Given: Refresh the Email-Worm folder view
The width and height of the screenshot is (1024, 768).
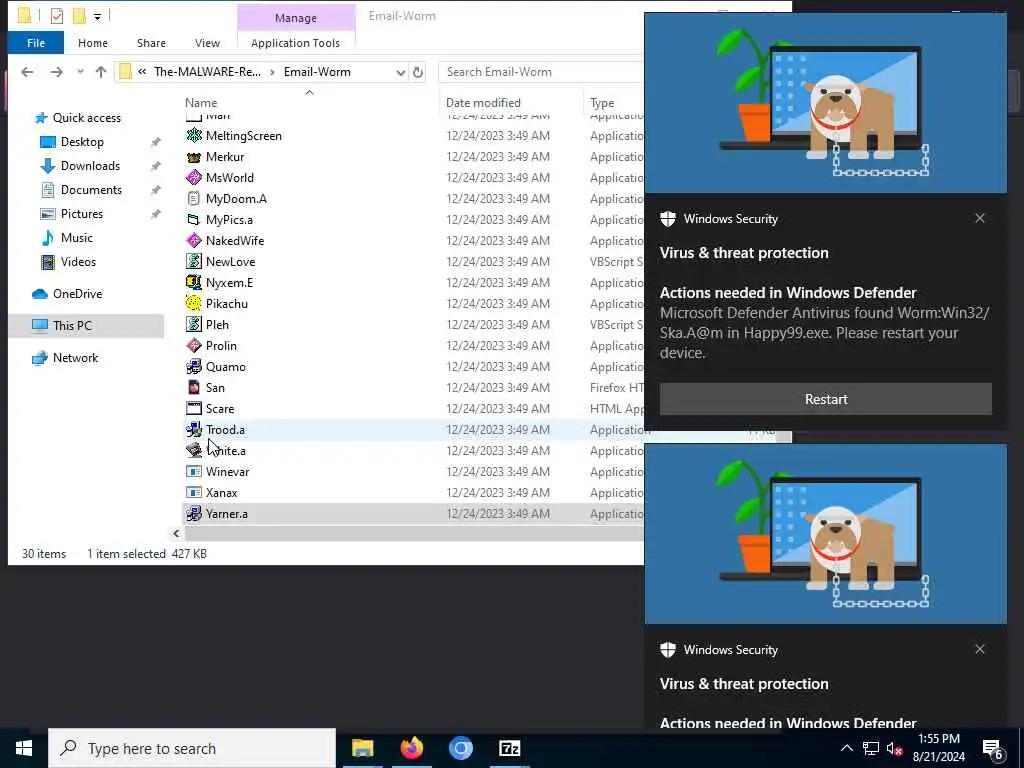Looking at the screenshot, I should [x=418, y=72].
